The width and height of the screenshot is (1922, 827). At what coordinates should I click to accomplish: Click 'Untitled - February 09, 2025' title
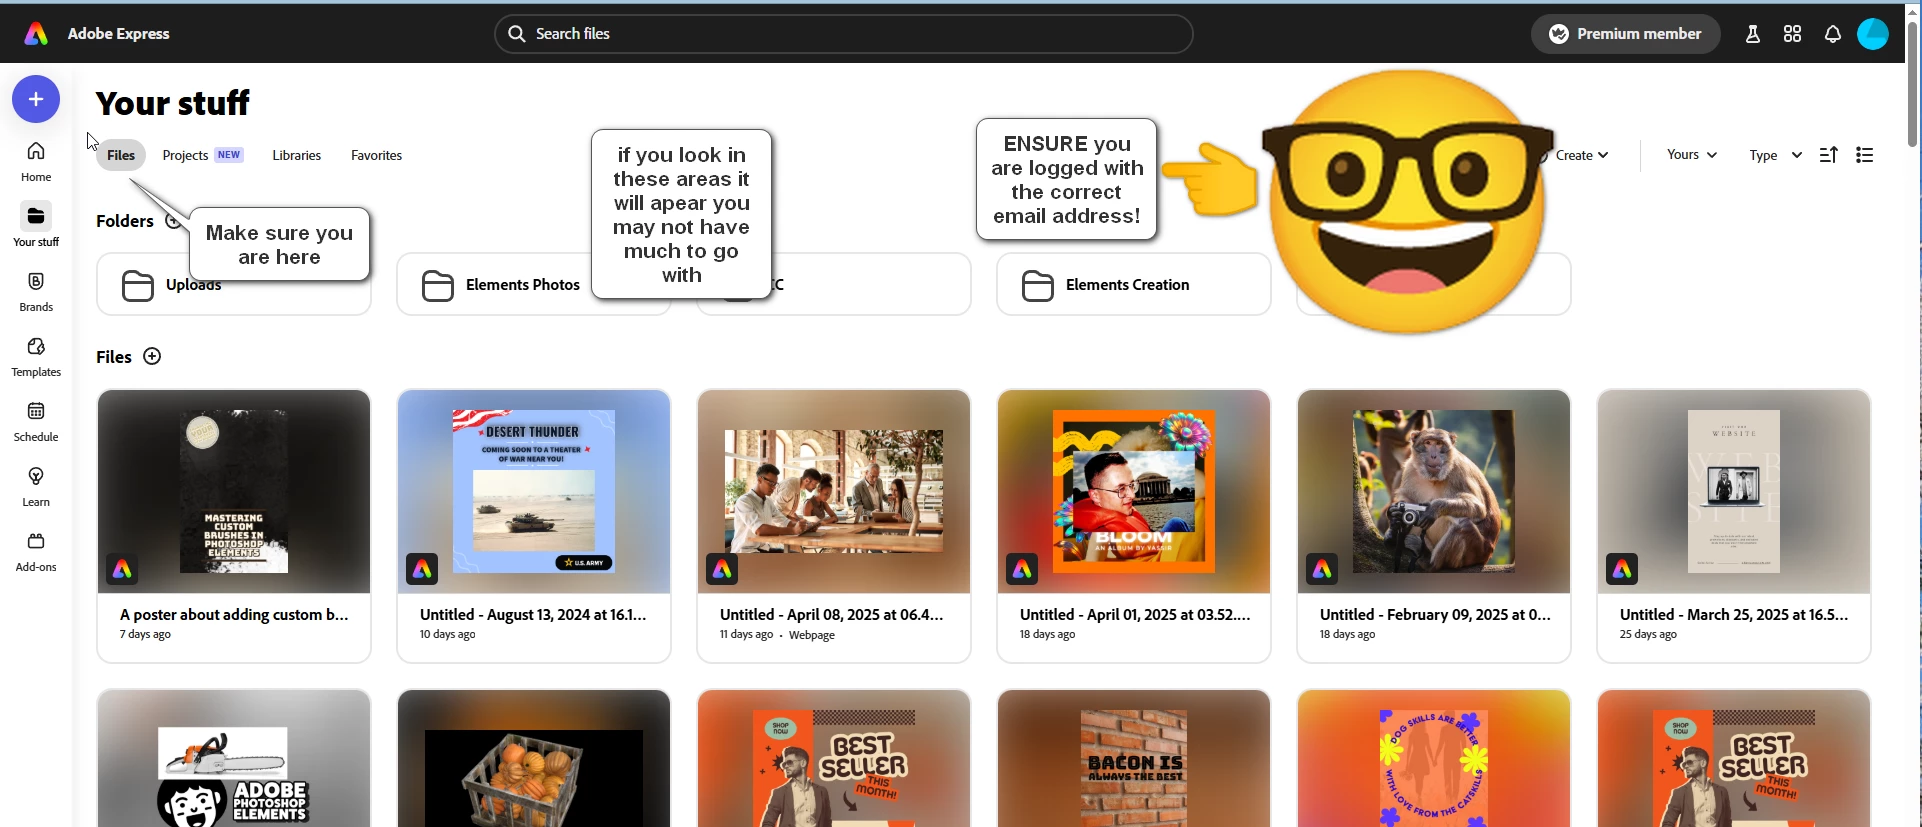click(x=1435, y=615)
